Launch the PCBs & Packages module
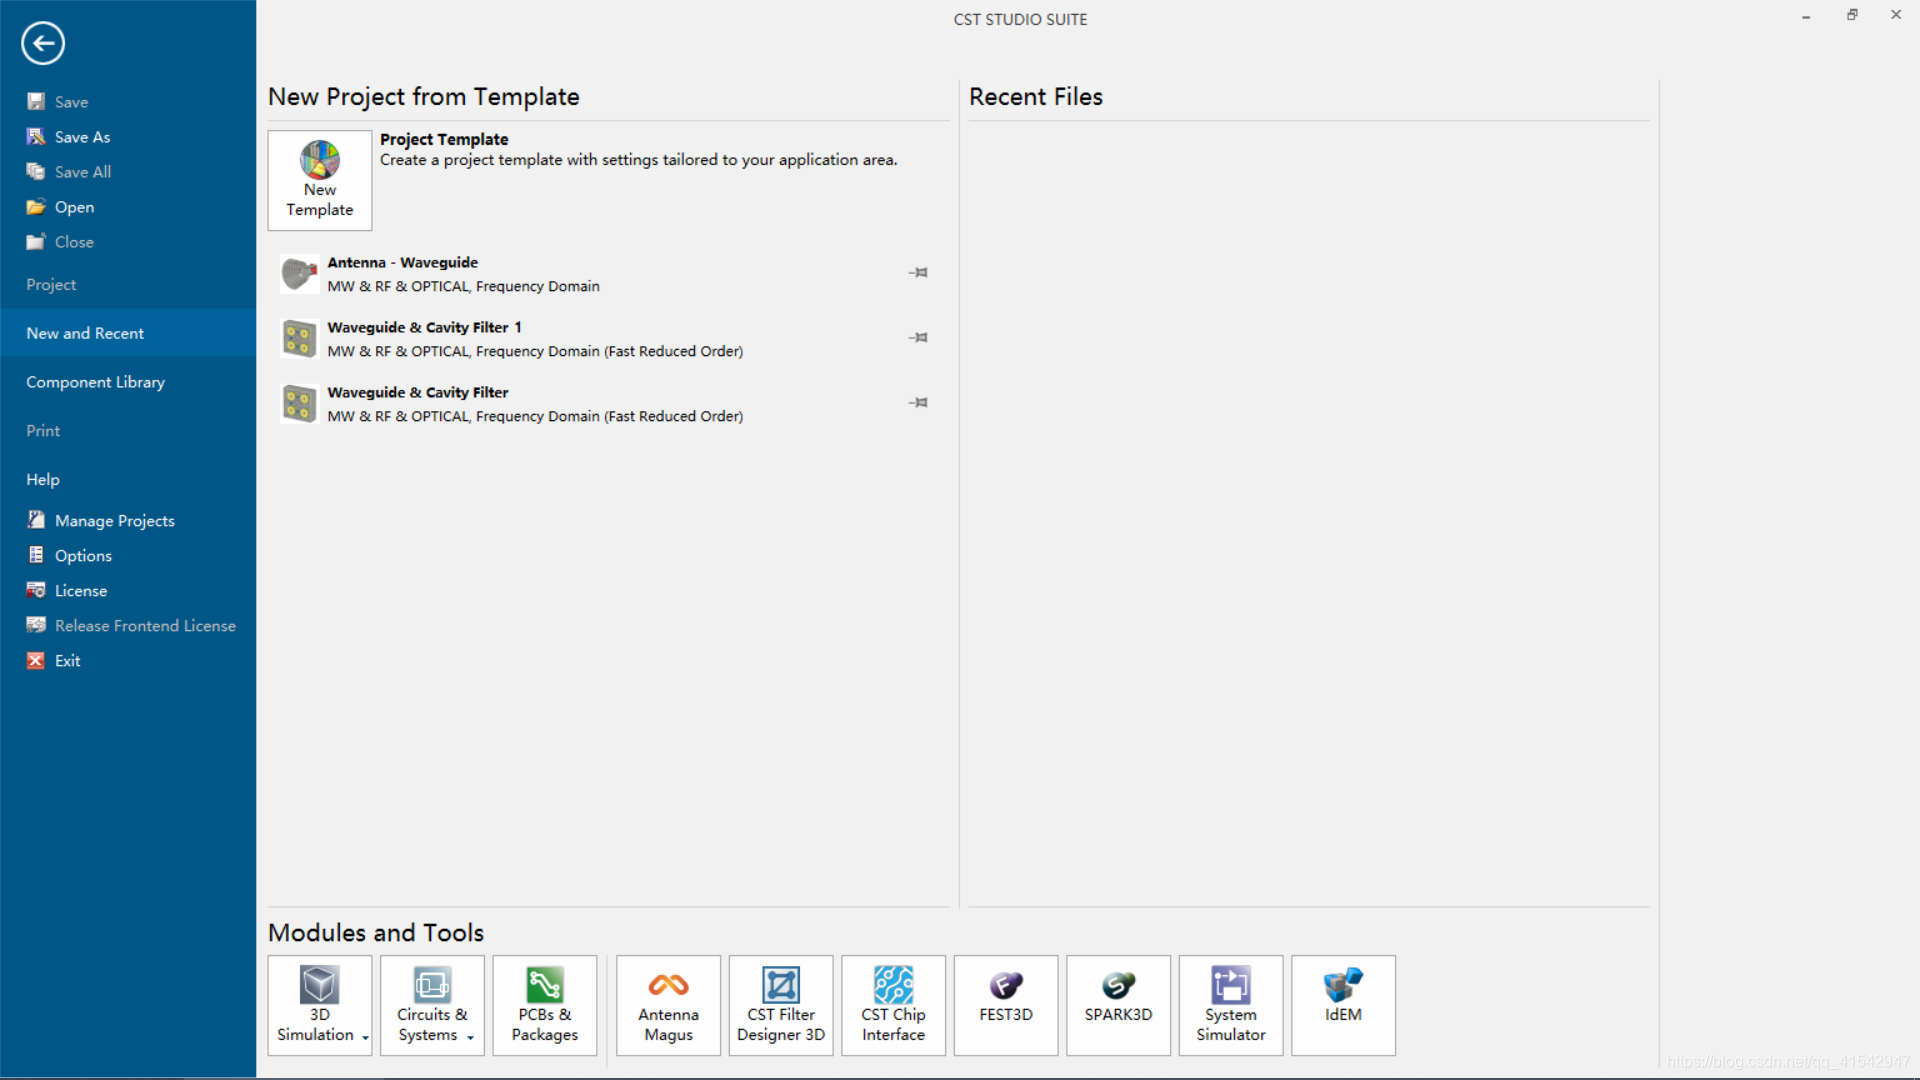The height and width of the screenshot is (1080, 1920). [x=545, y=1005]
